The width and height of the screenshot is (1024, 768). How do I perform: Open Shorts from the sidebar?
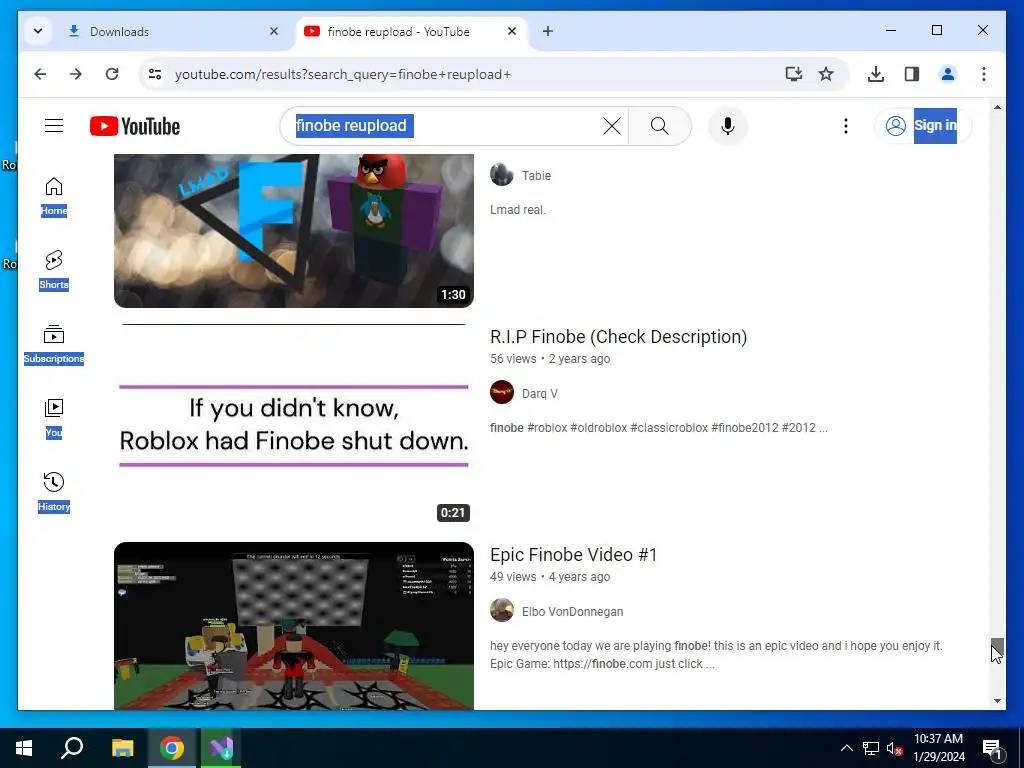[54, 270]
